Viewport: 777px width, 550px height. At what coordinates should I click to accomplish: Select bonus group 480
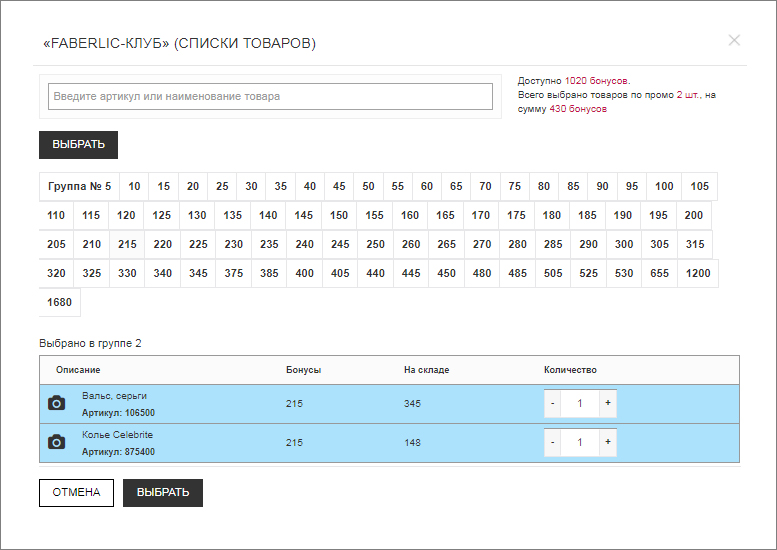(482, 273)
